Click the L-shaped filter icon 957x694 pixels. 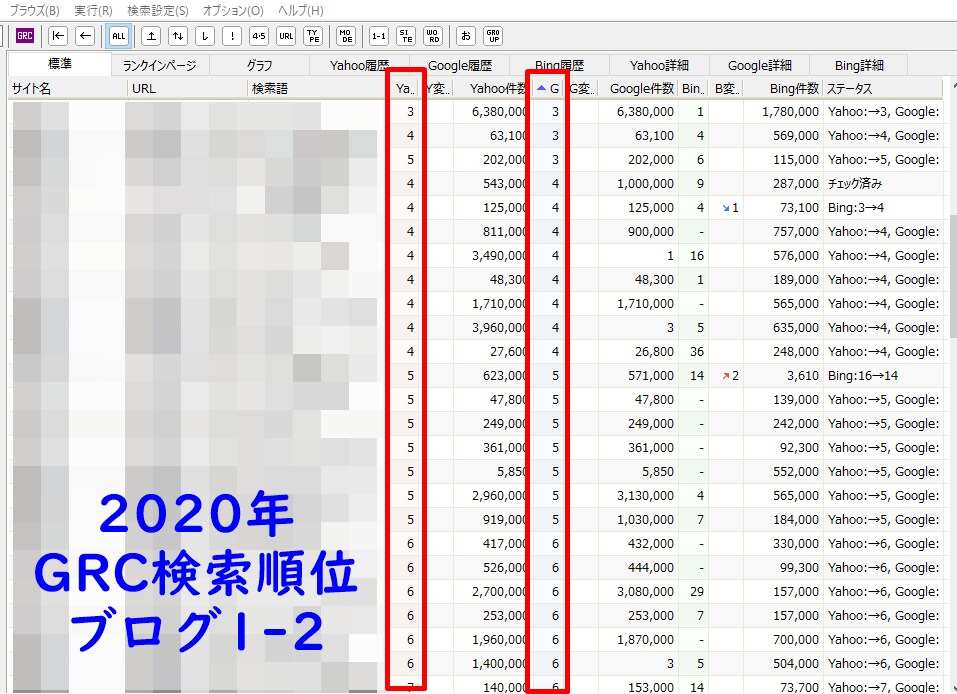click(205, 36)
